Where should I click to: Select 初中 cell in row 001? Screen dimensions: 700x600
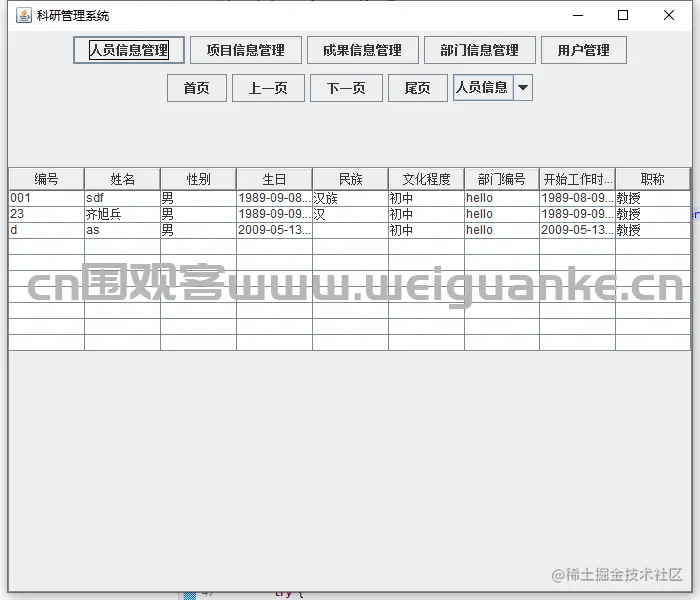(x=426, y=198)
